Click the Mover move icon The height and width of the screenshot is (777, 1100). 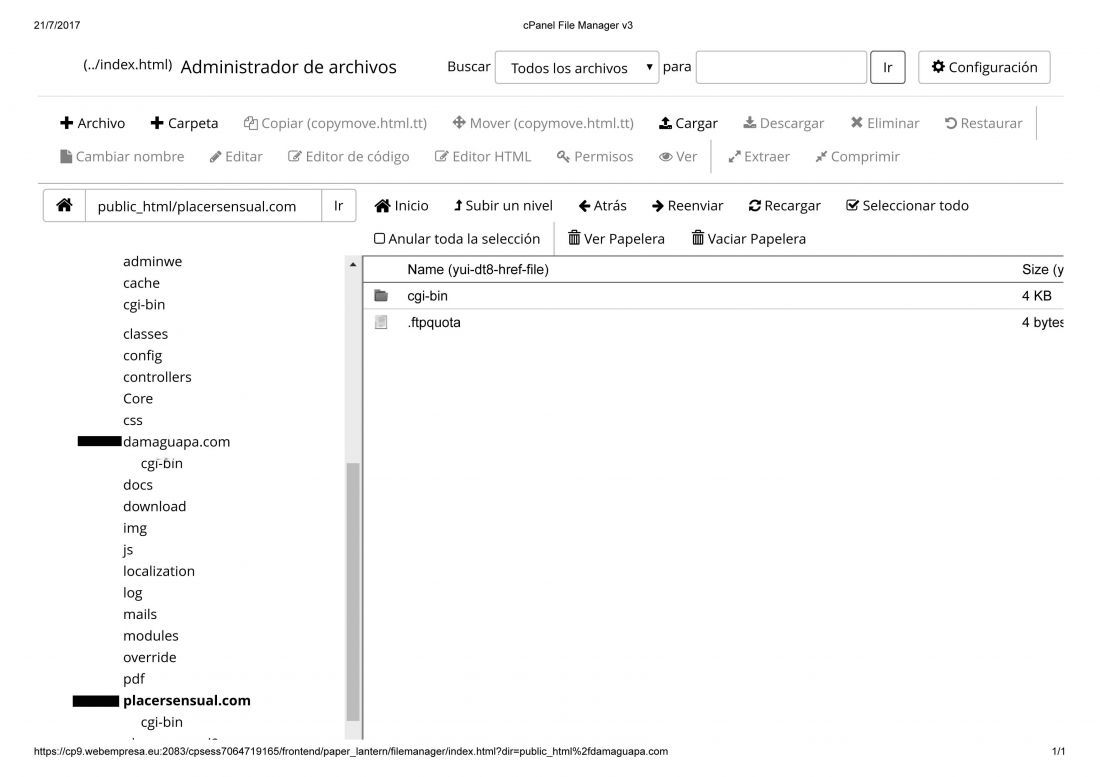click(459, 123)
